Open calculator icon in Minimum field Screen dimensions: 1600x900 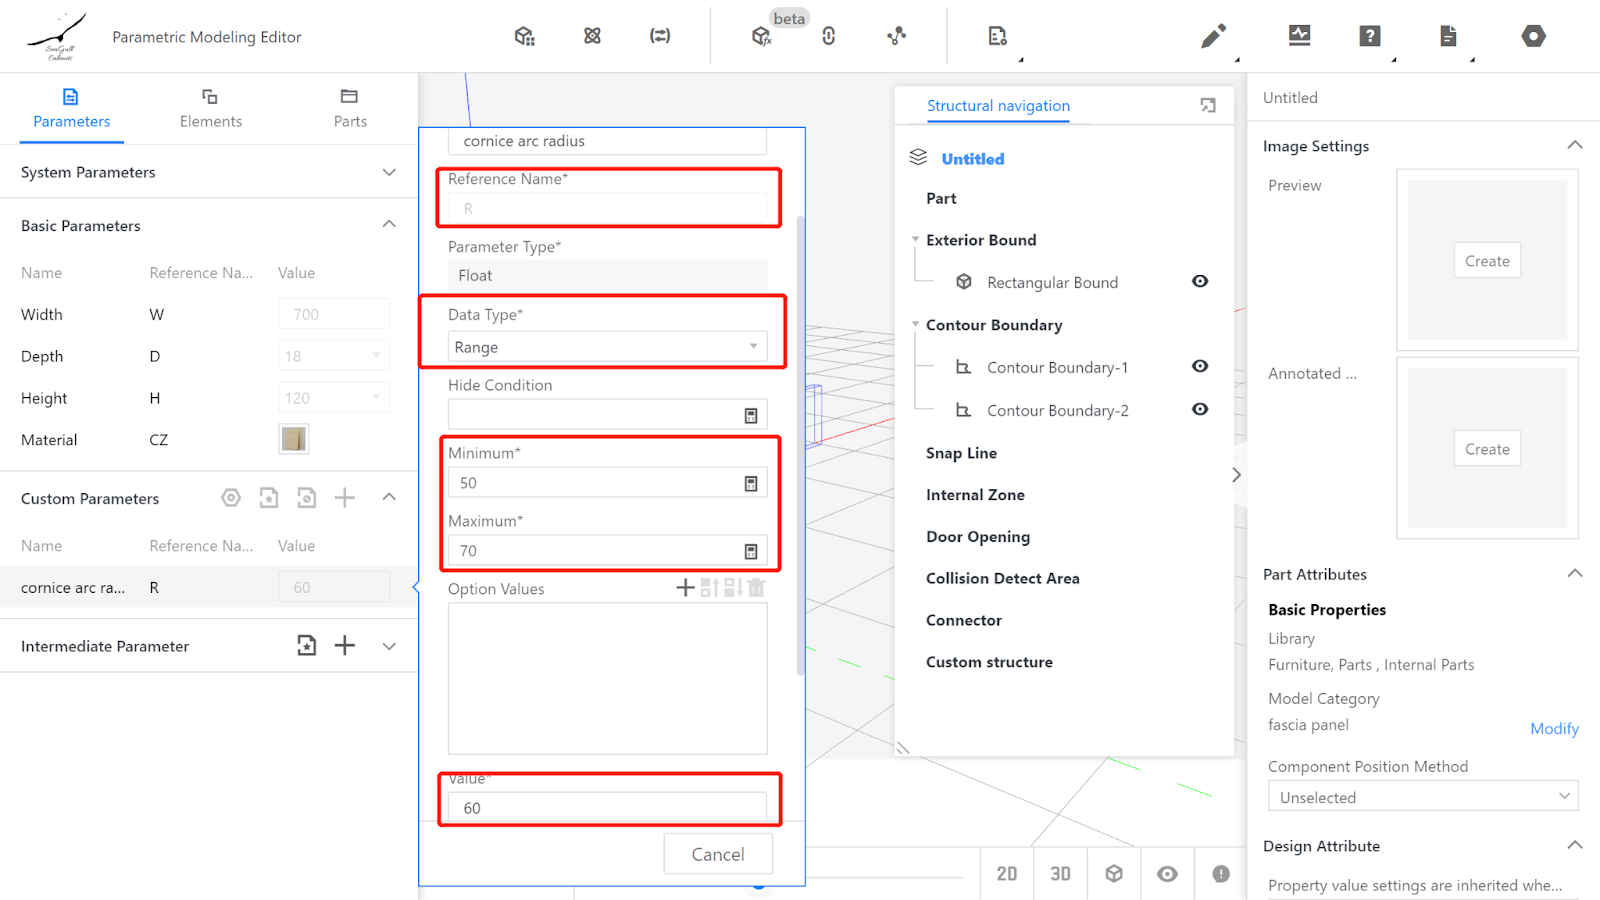[x=751, y=484]
